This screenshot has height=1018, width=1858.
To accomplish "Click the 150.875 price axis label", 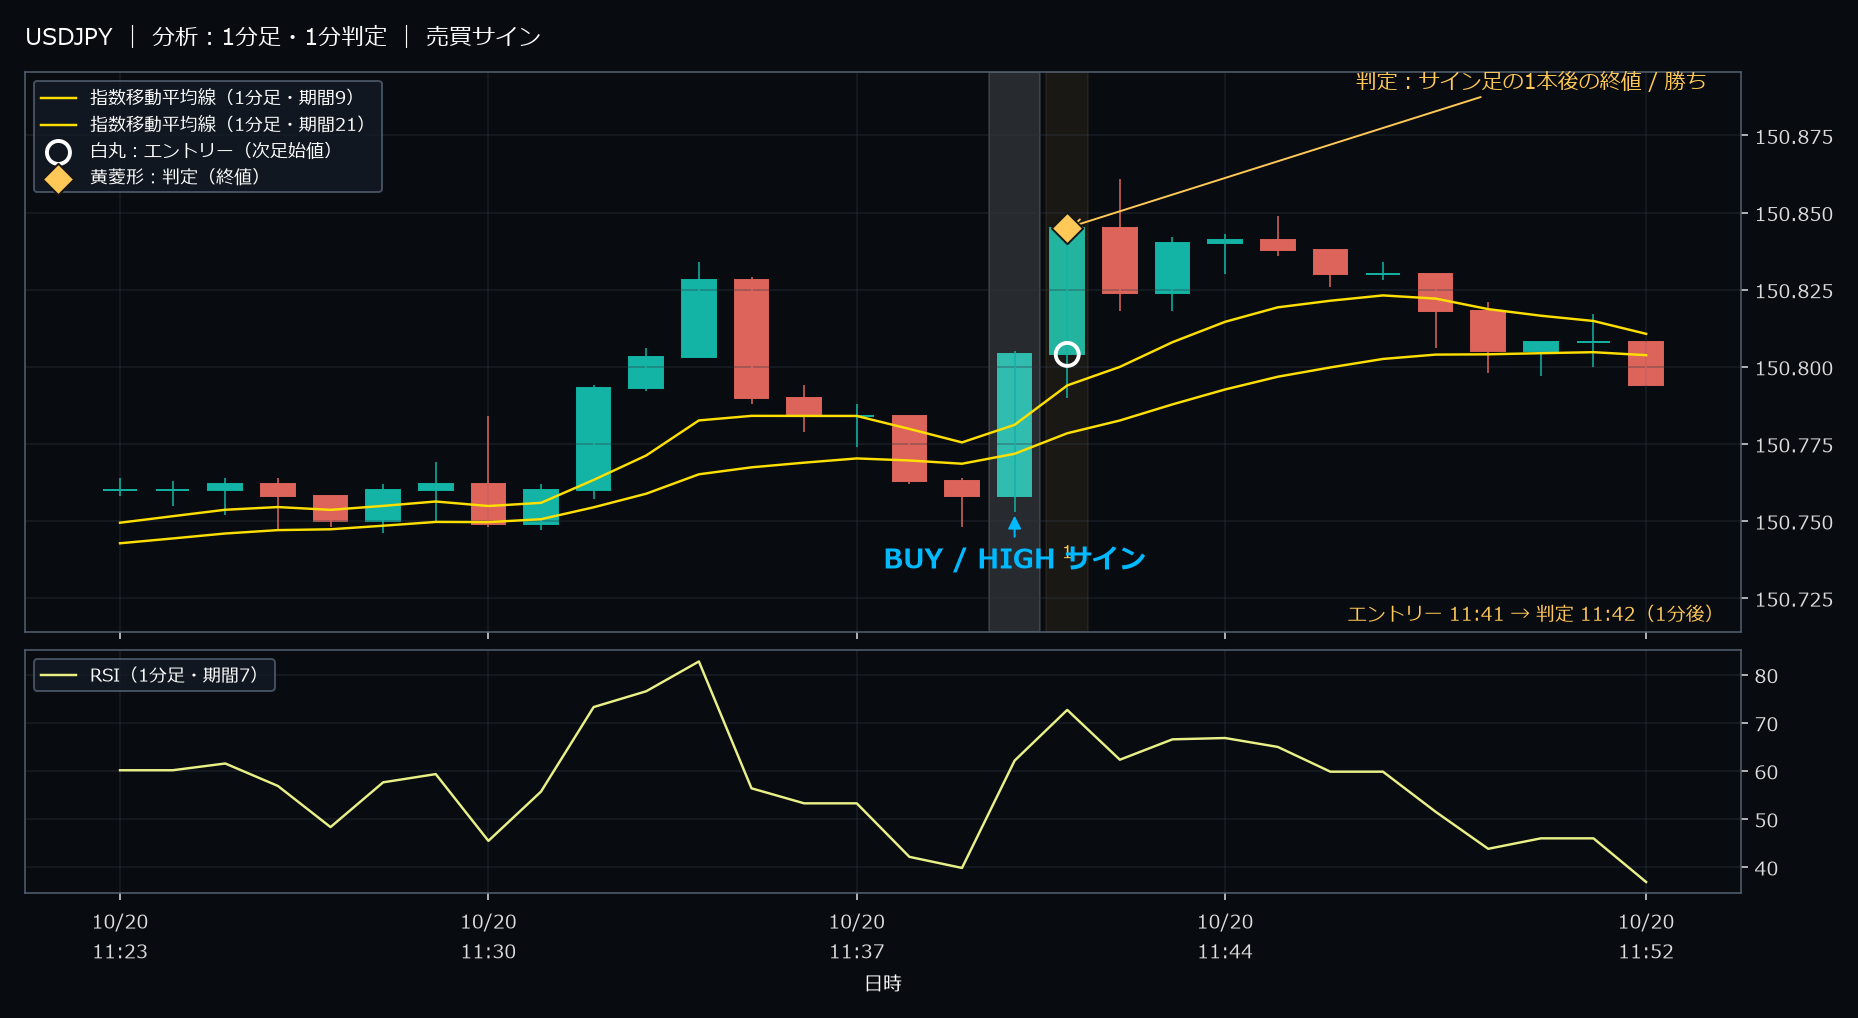I will coord(1794,137).
